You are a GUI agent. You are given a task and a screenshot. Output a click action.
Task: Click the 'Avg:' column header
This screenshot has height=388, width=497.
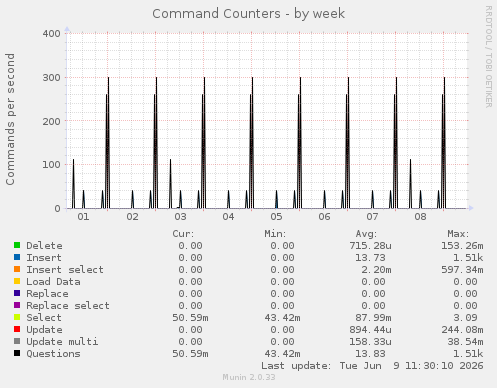[366, 234]
